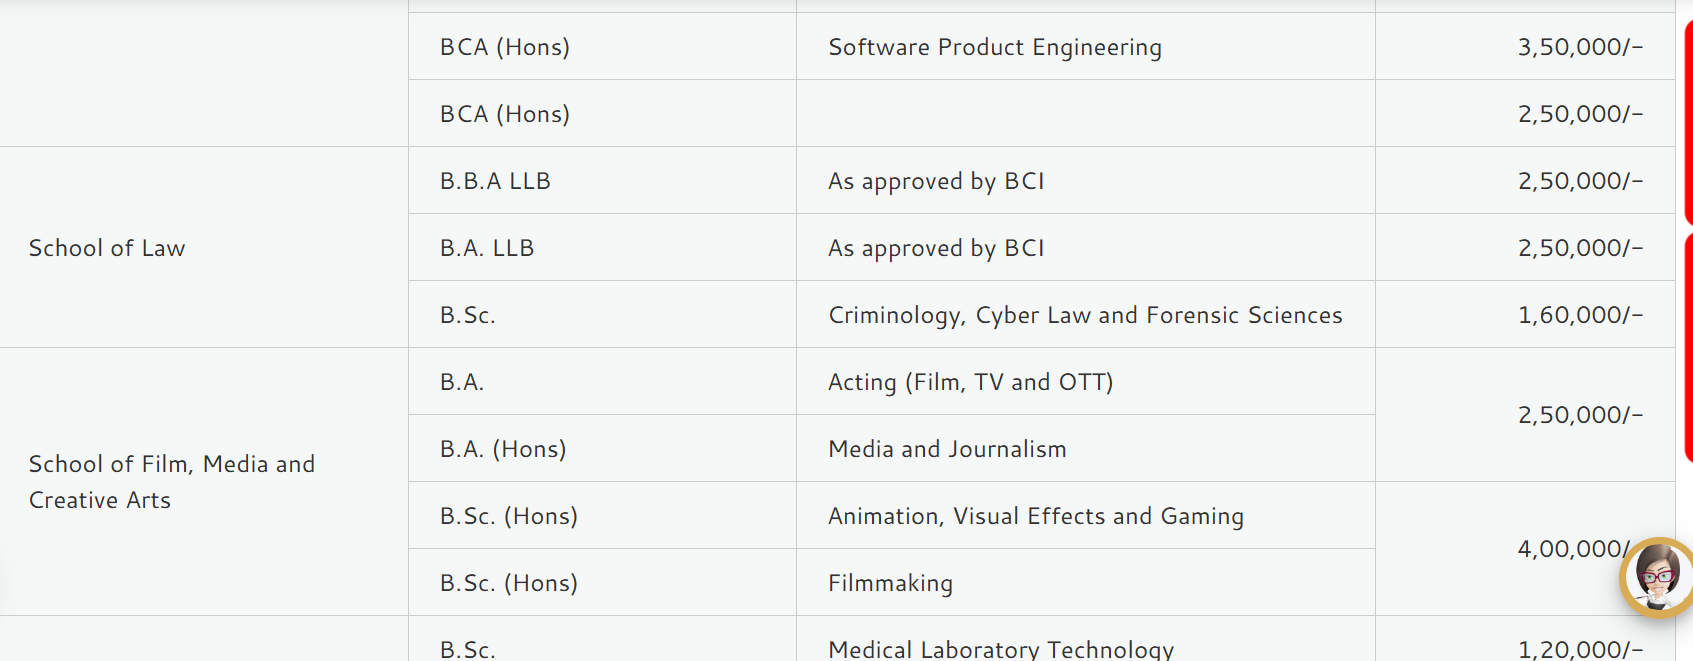Click the 1,20,000/- fee at the bottom

1580,649
